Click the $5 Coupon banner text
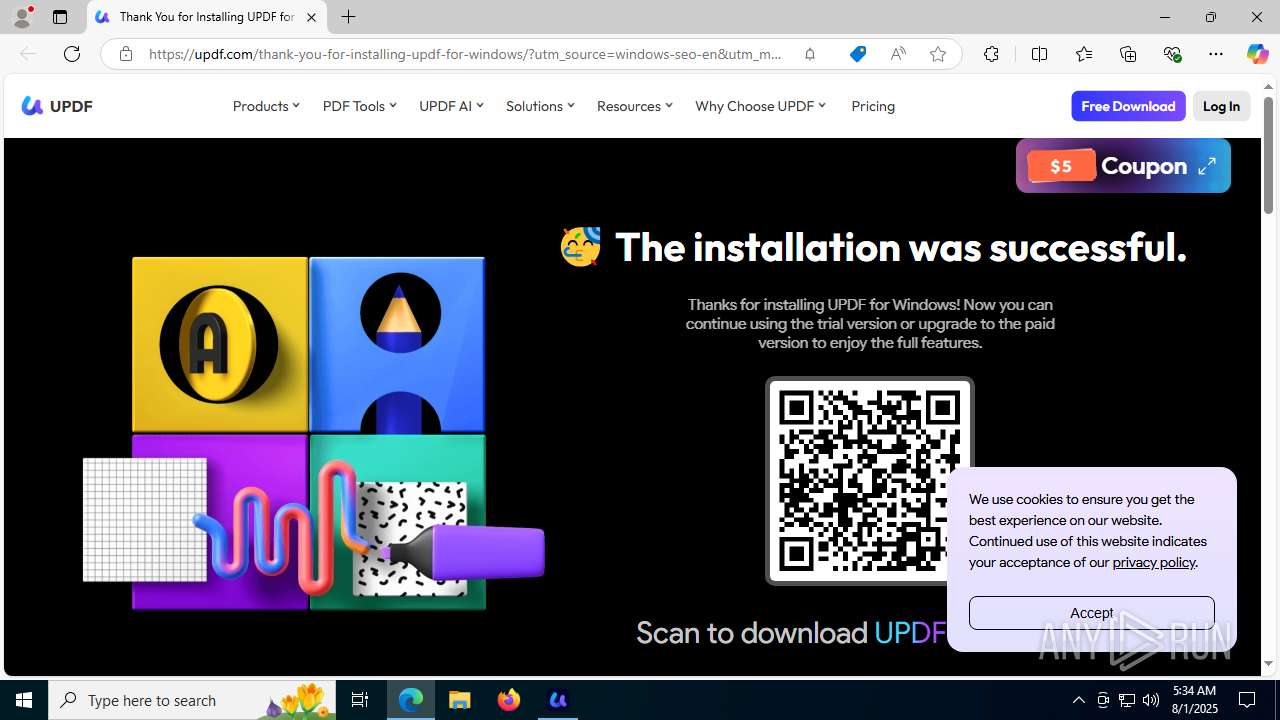 tap(1144, 166)
